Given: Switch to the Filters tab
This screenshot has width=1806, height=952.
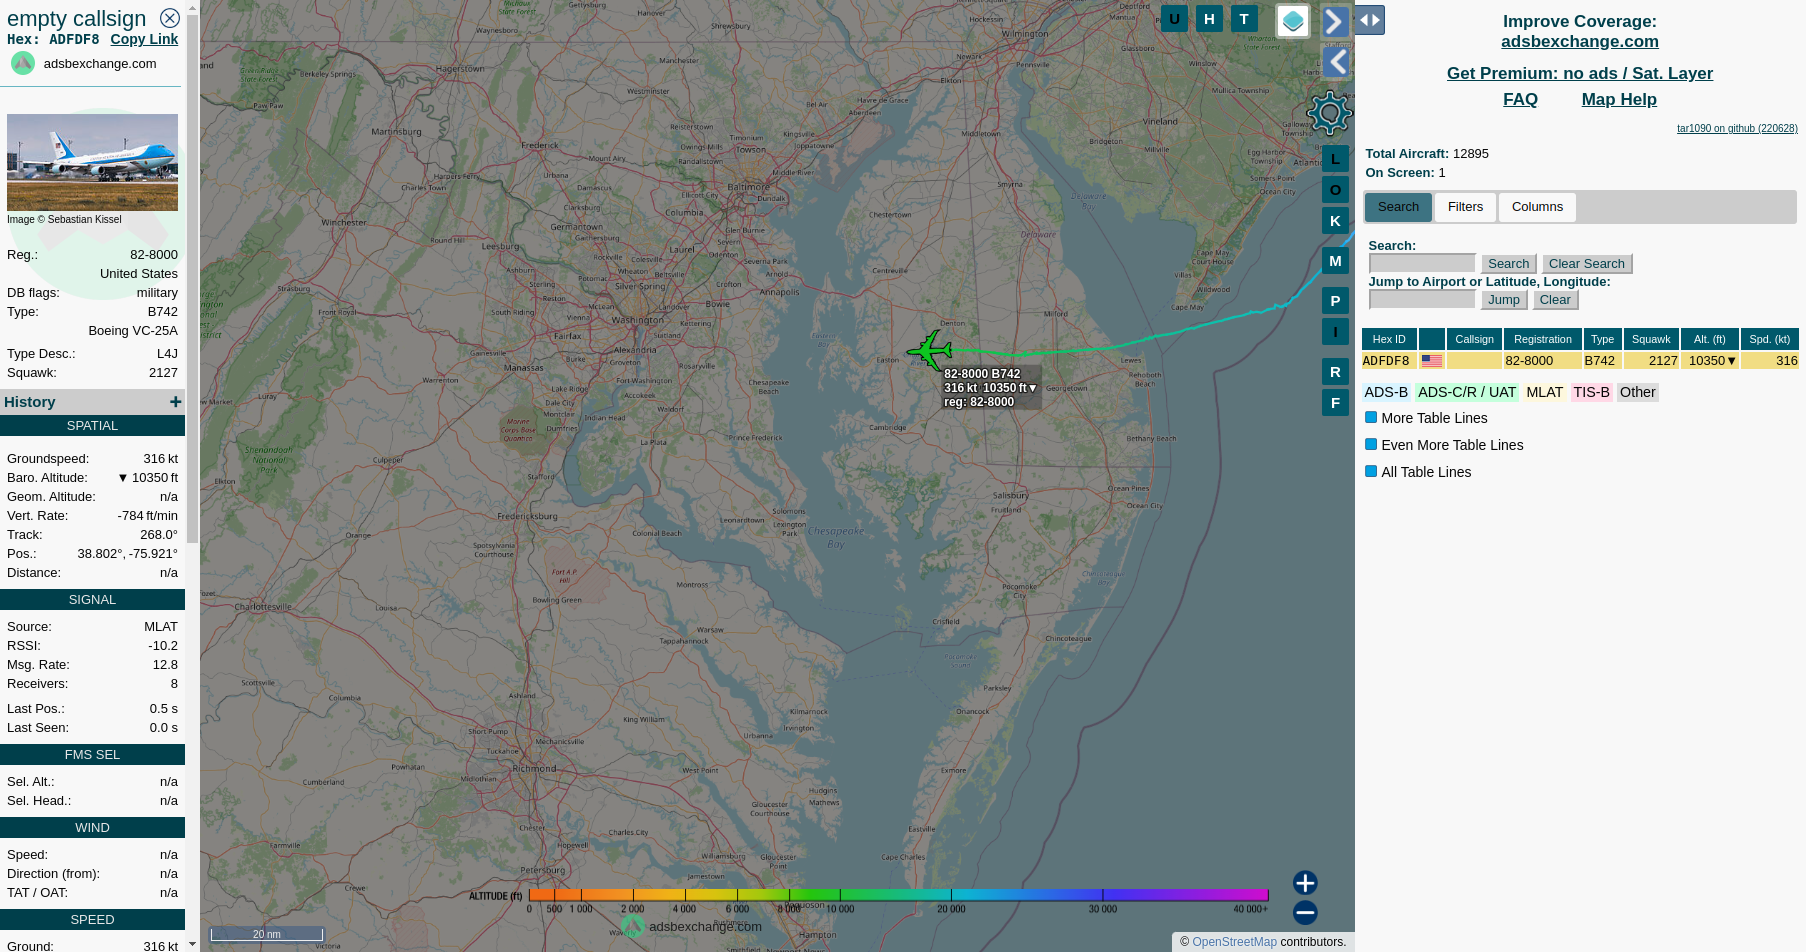Looking at the screenshot, I should coord(1465,207).
